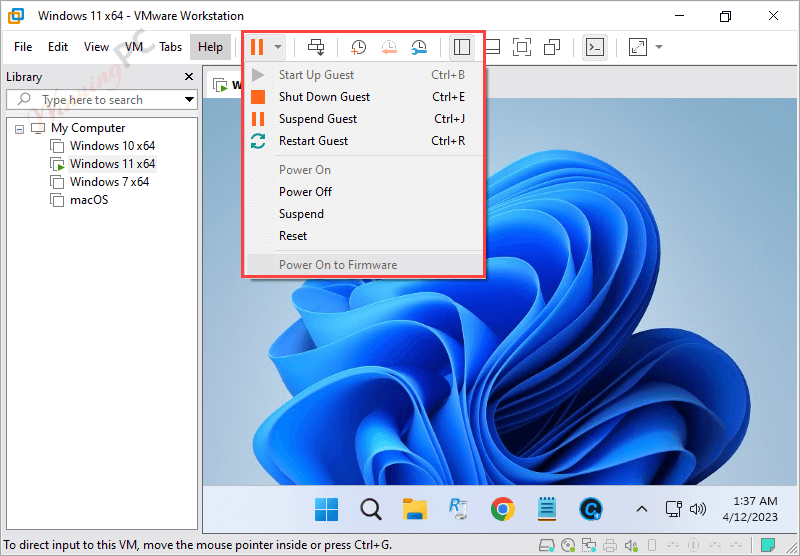Open the View menu
This screenshot has width=800, height=556.
[x=96, y=47]
